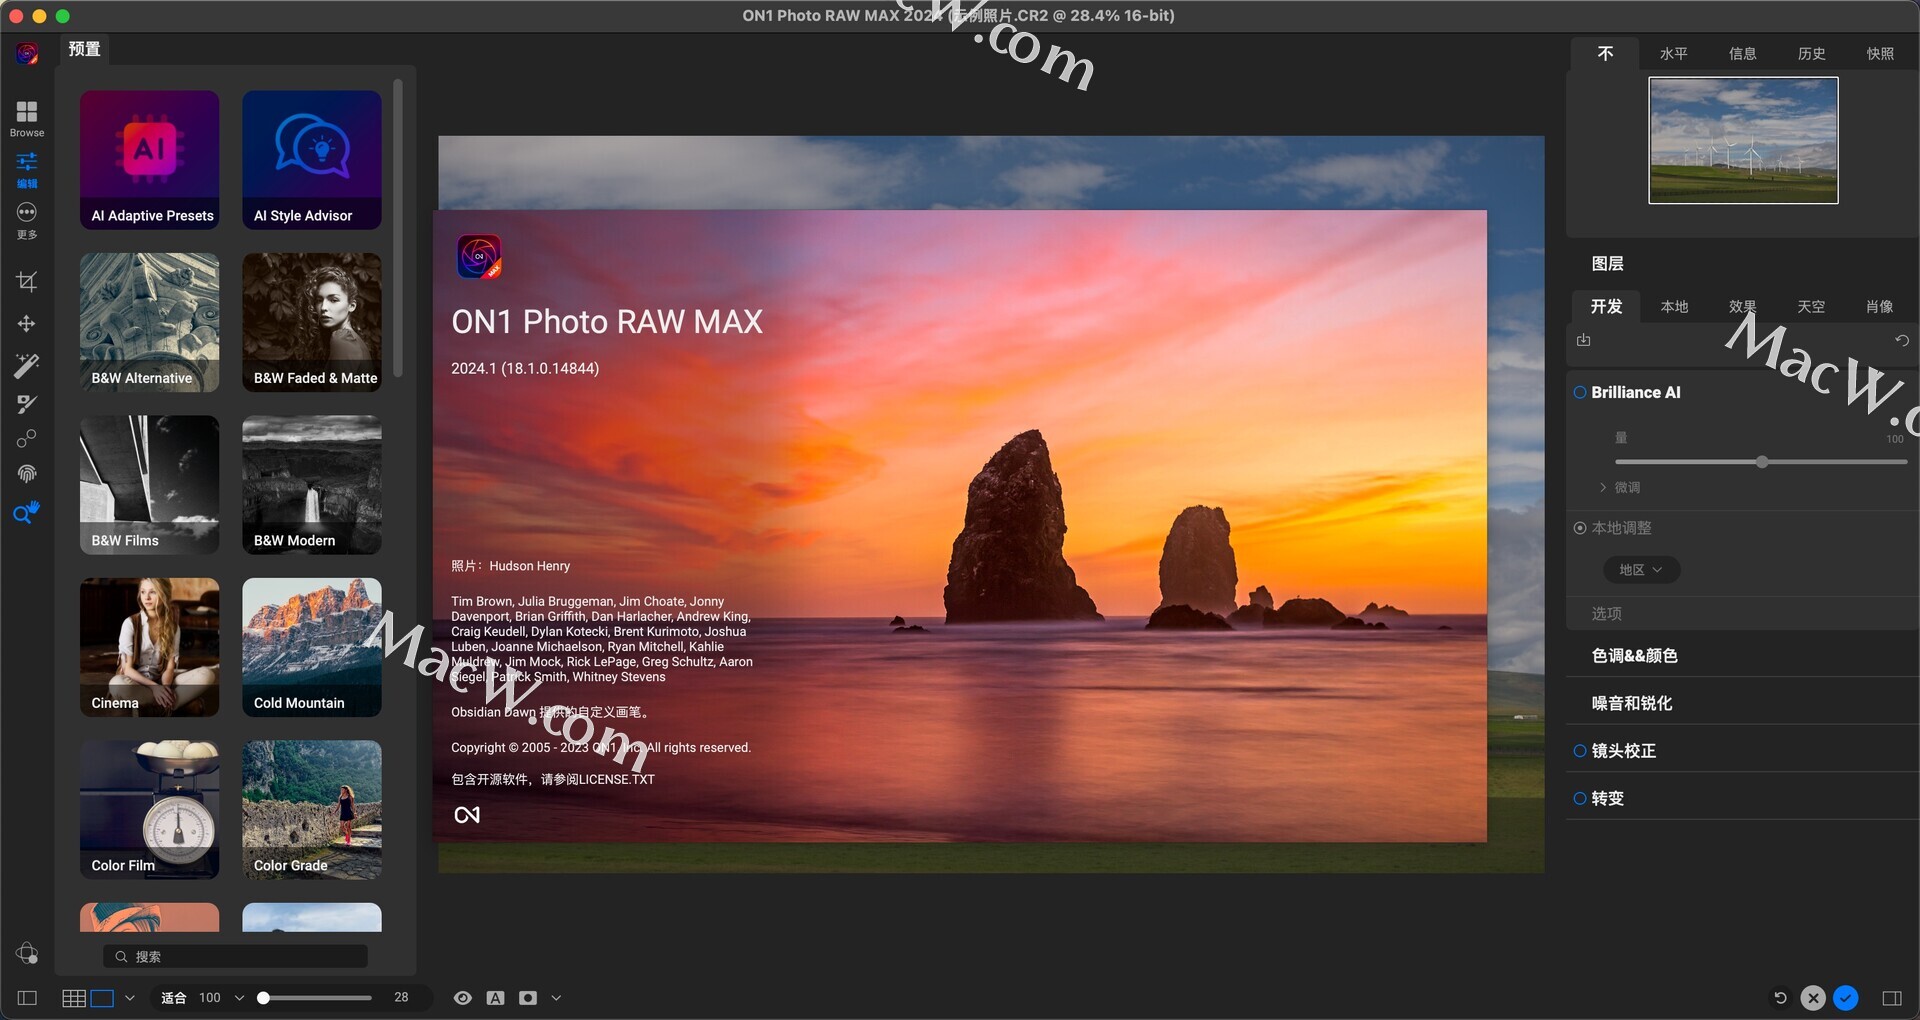Expand 选项 options section
The image size is (1920, 1020).
point(1606,613)
